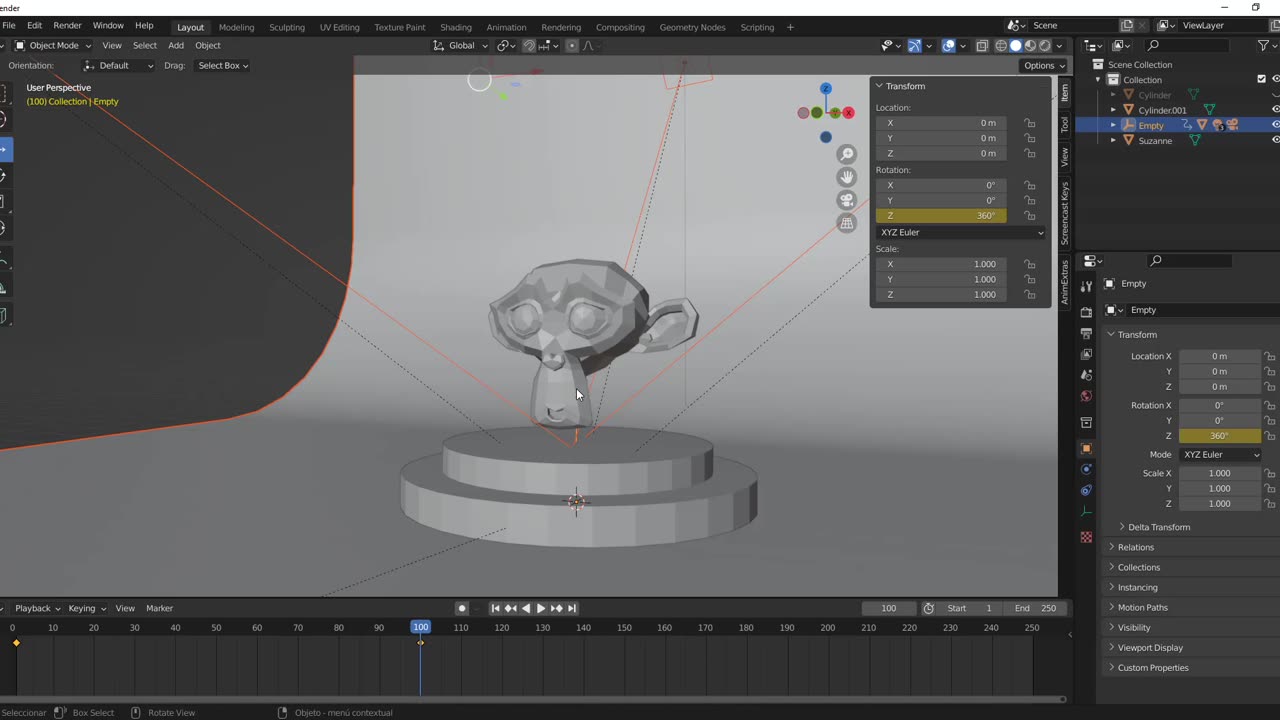Open Render properties tab icon
This screenshot has width=1280, height=720.
(1086, 312)
